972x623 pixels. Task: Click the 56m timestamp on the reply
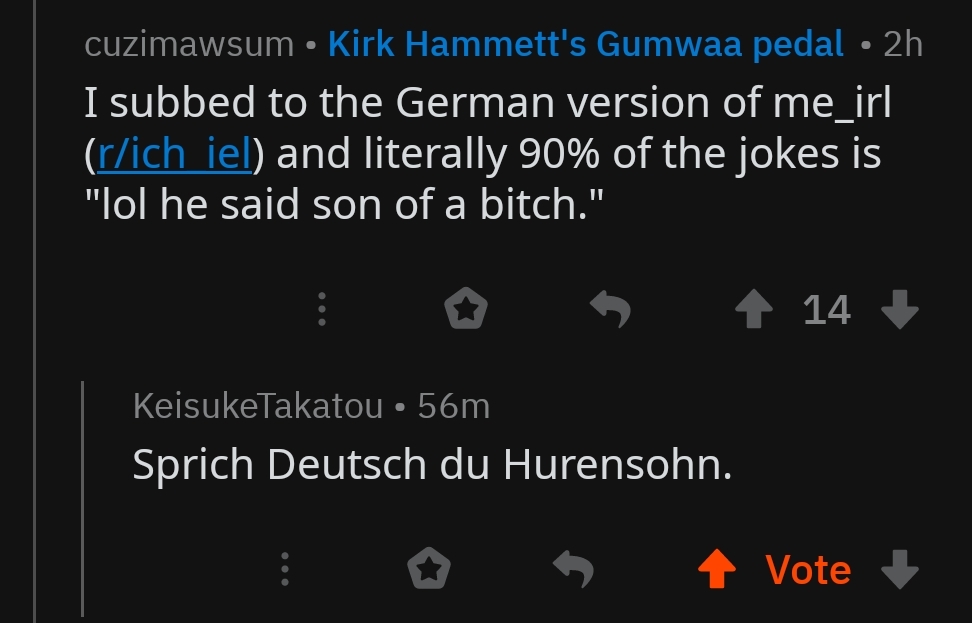tap(454, 406)
